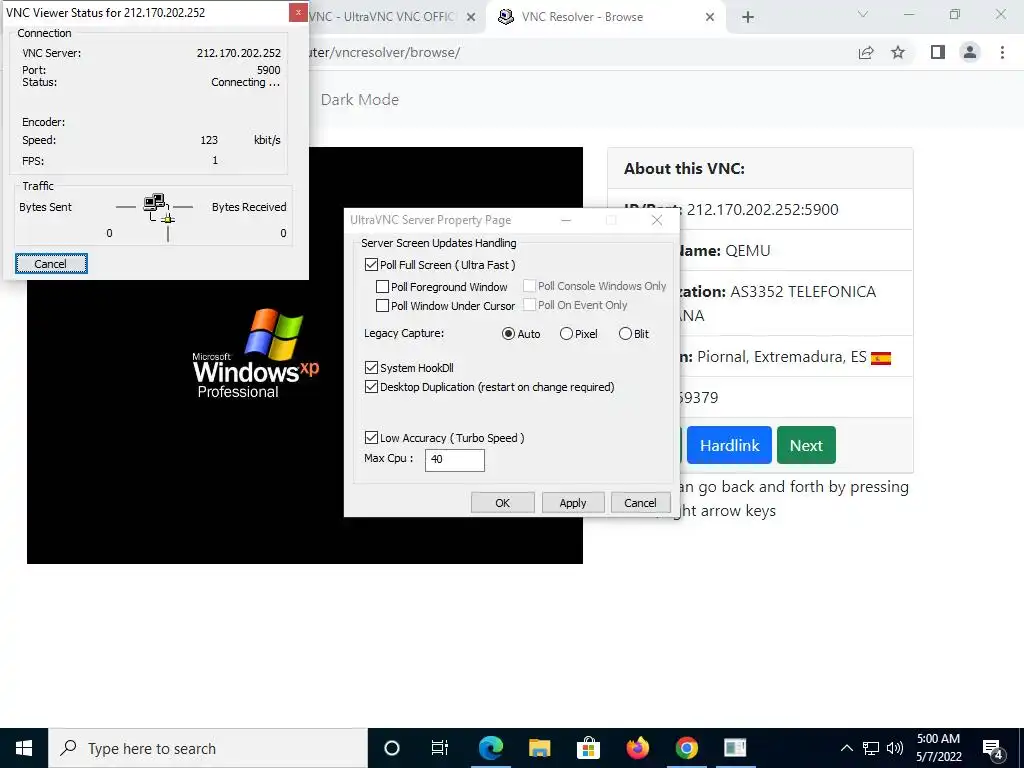Open Chrome profile avatar
Image resolution: width=1024 pixels, height=768 pixels.
click(x=970, y=52)
